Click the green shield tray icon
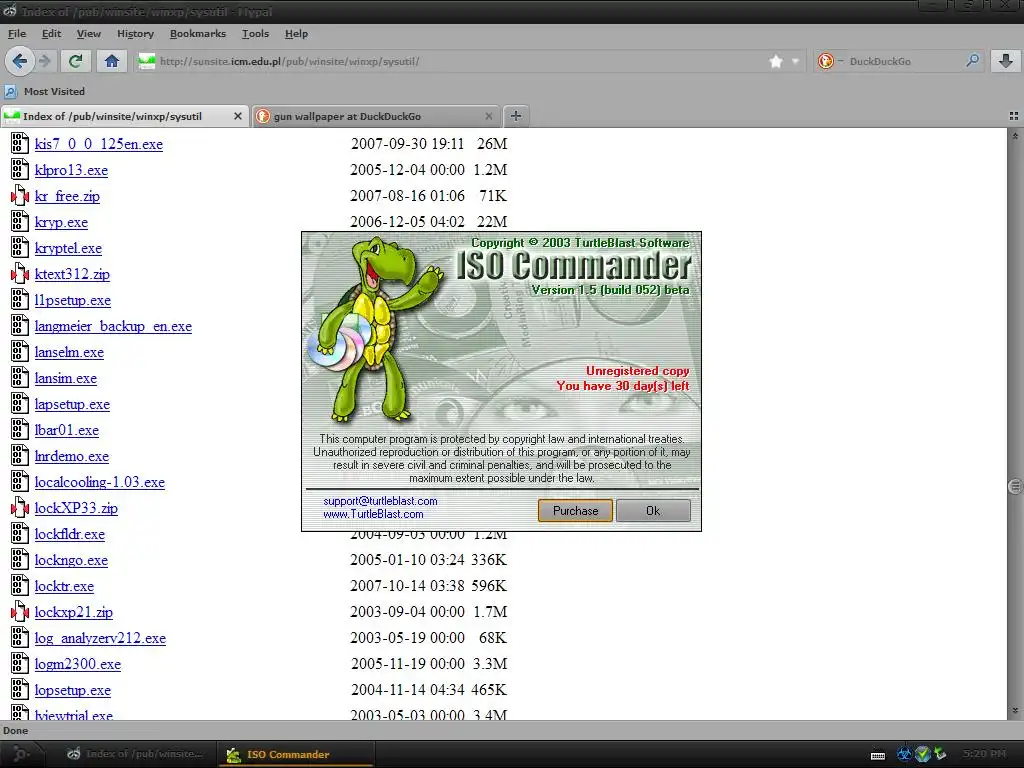Viewport: 1024px width, 768px height. [923, 754]
